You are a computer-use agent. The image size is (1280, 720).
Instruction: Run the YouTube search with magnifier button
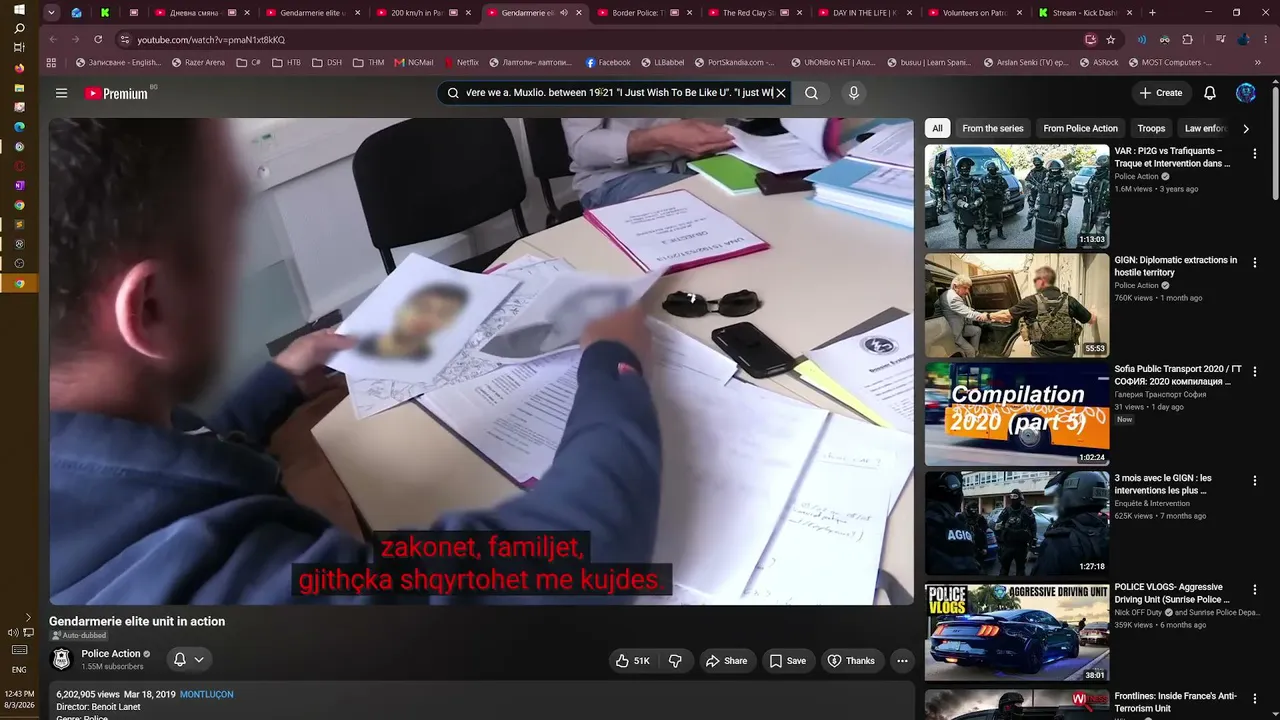click(x=811, y=93)
